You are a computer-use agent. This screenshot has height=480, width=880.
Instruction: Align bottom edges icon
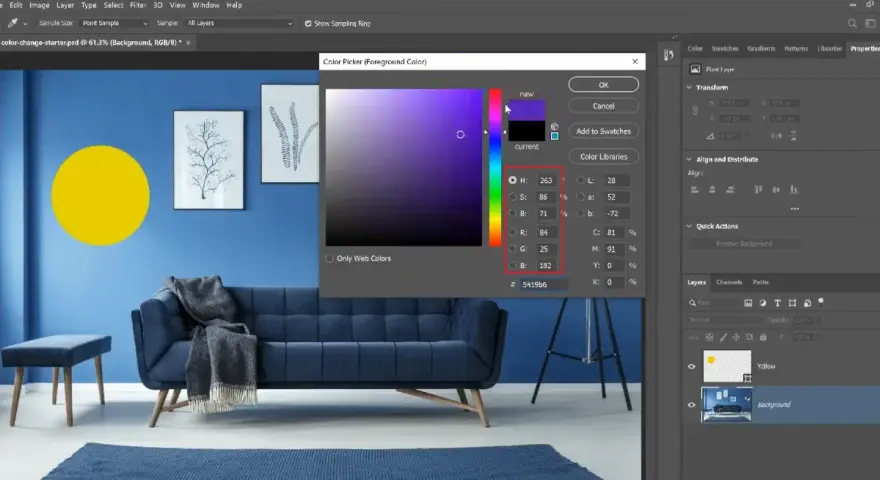click(x=794, y=190)
